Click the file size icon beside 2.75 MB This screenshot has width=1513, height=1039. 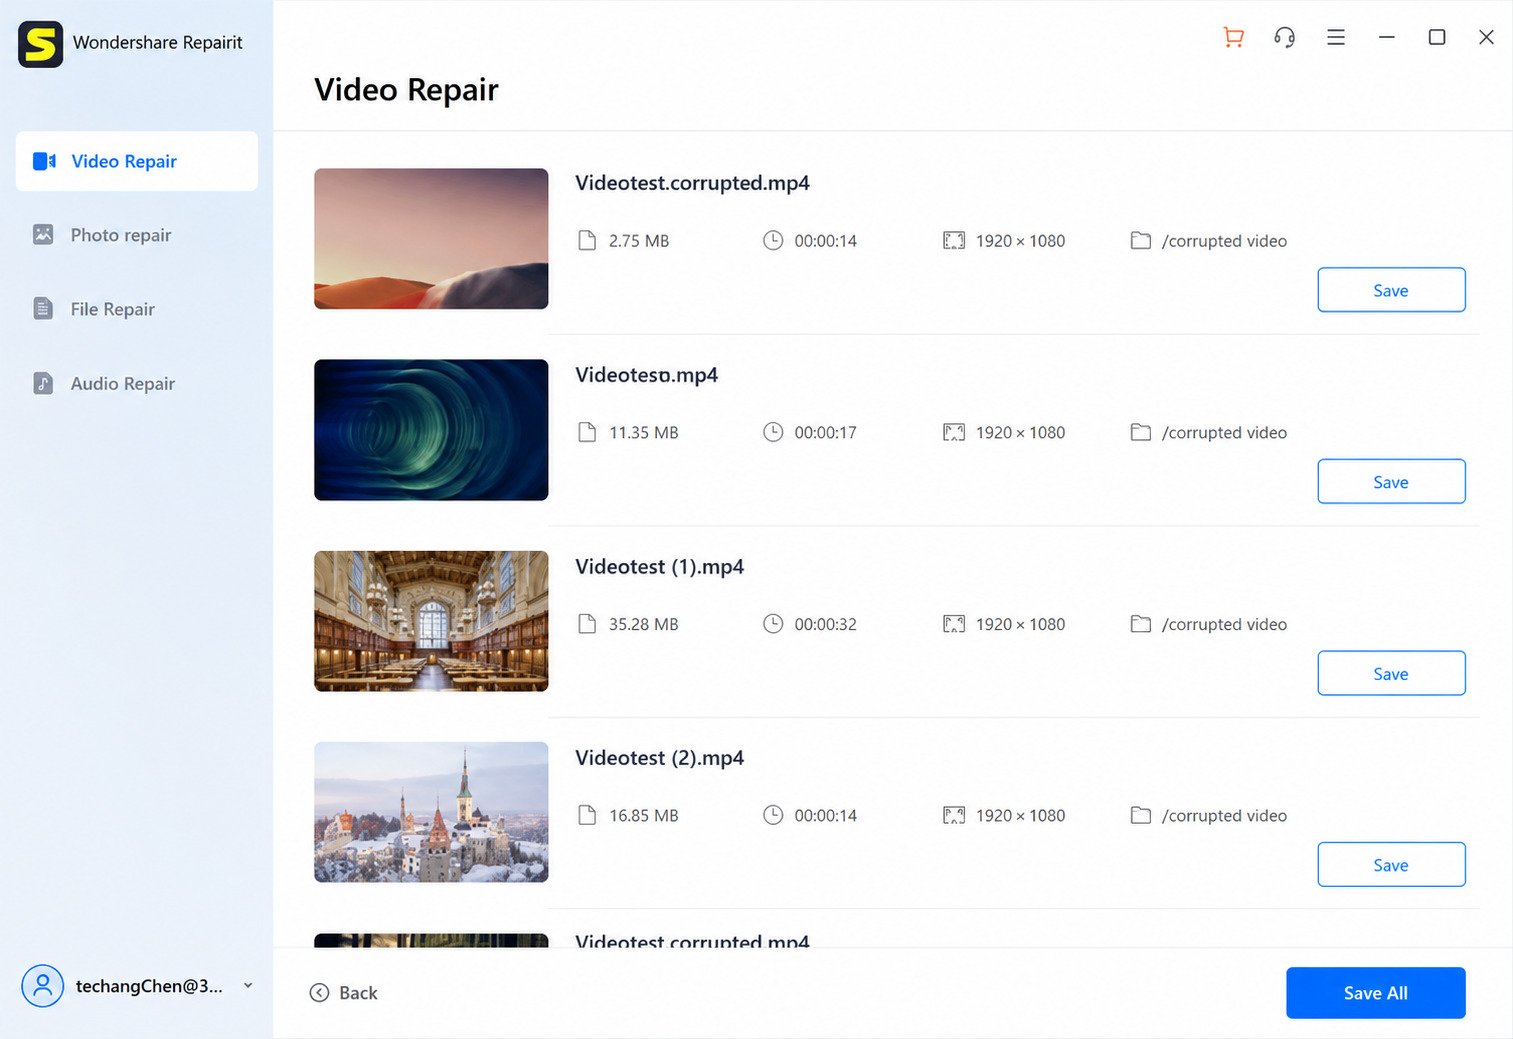(587, 240)
